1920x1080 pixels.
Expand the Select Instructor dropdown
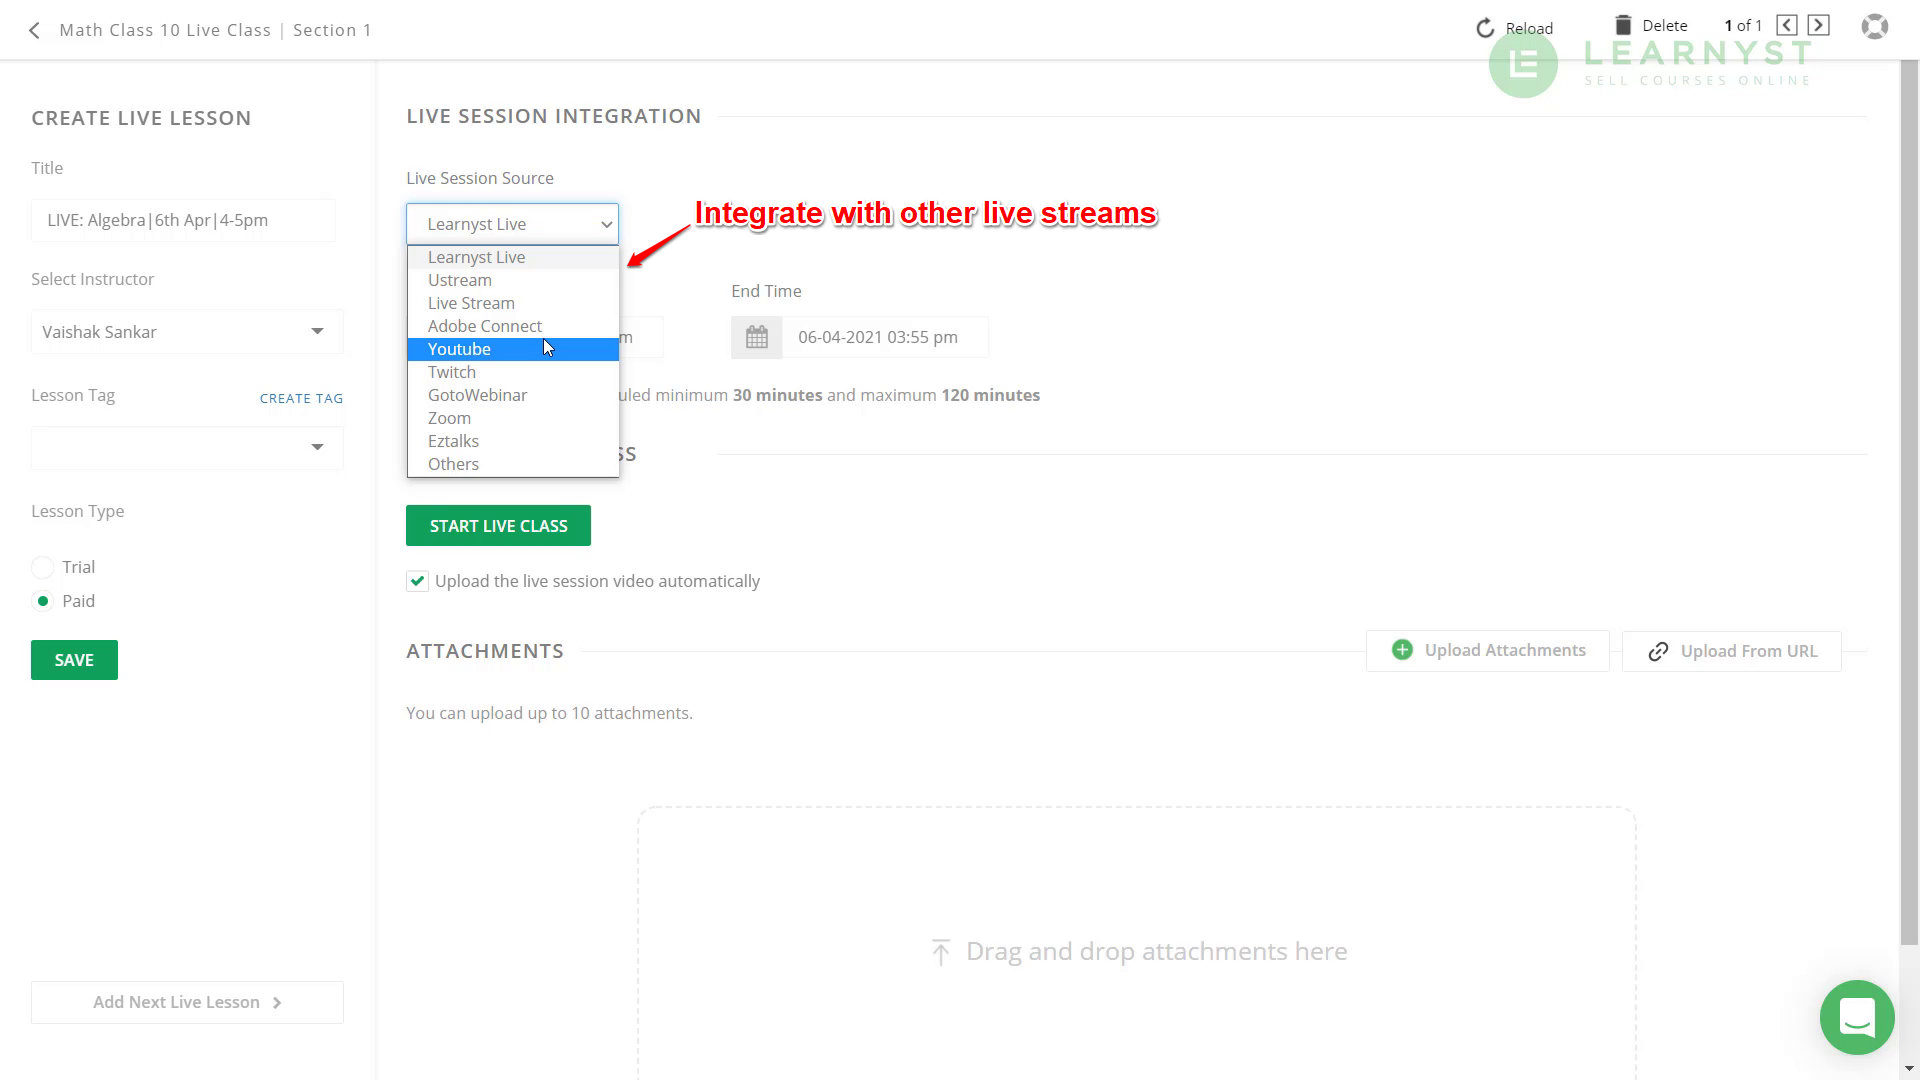click(187, 332)
